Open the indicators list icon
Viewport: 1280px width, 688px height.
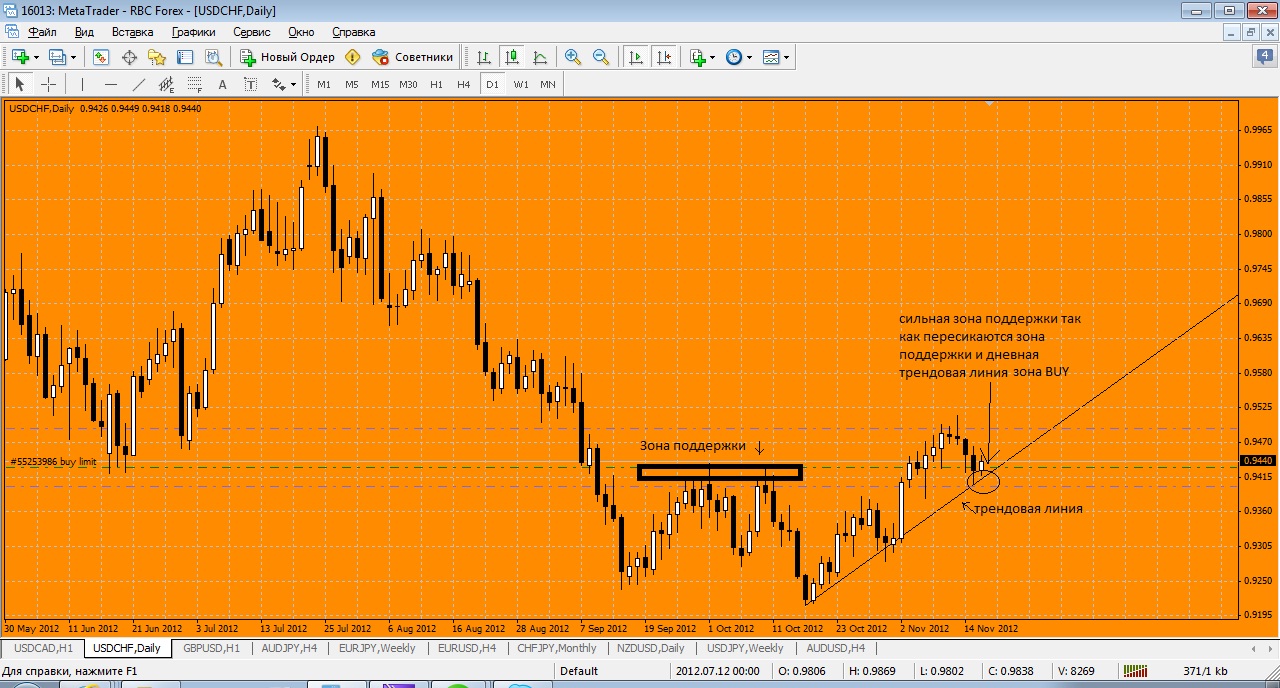(x=697, y=57)
